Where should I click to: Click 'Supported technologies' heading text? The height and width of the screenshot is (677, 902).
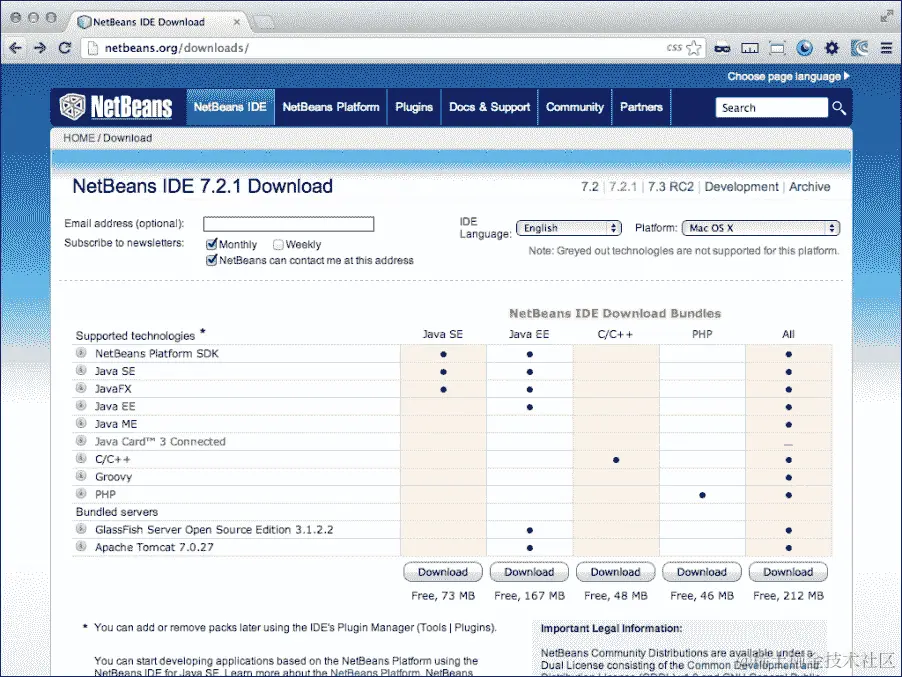pos(135,336)
